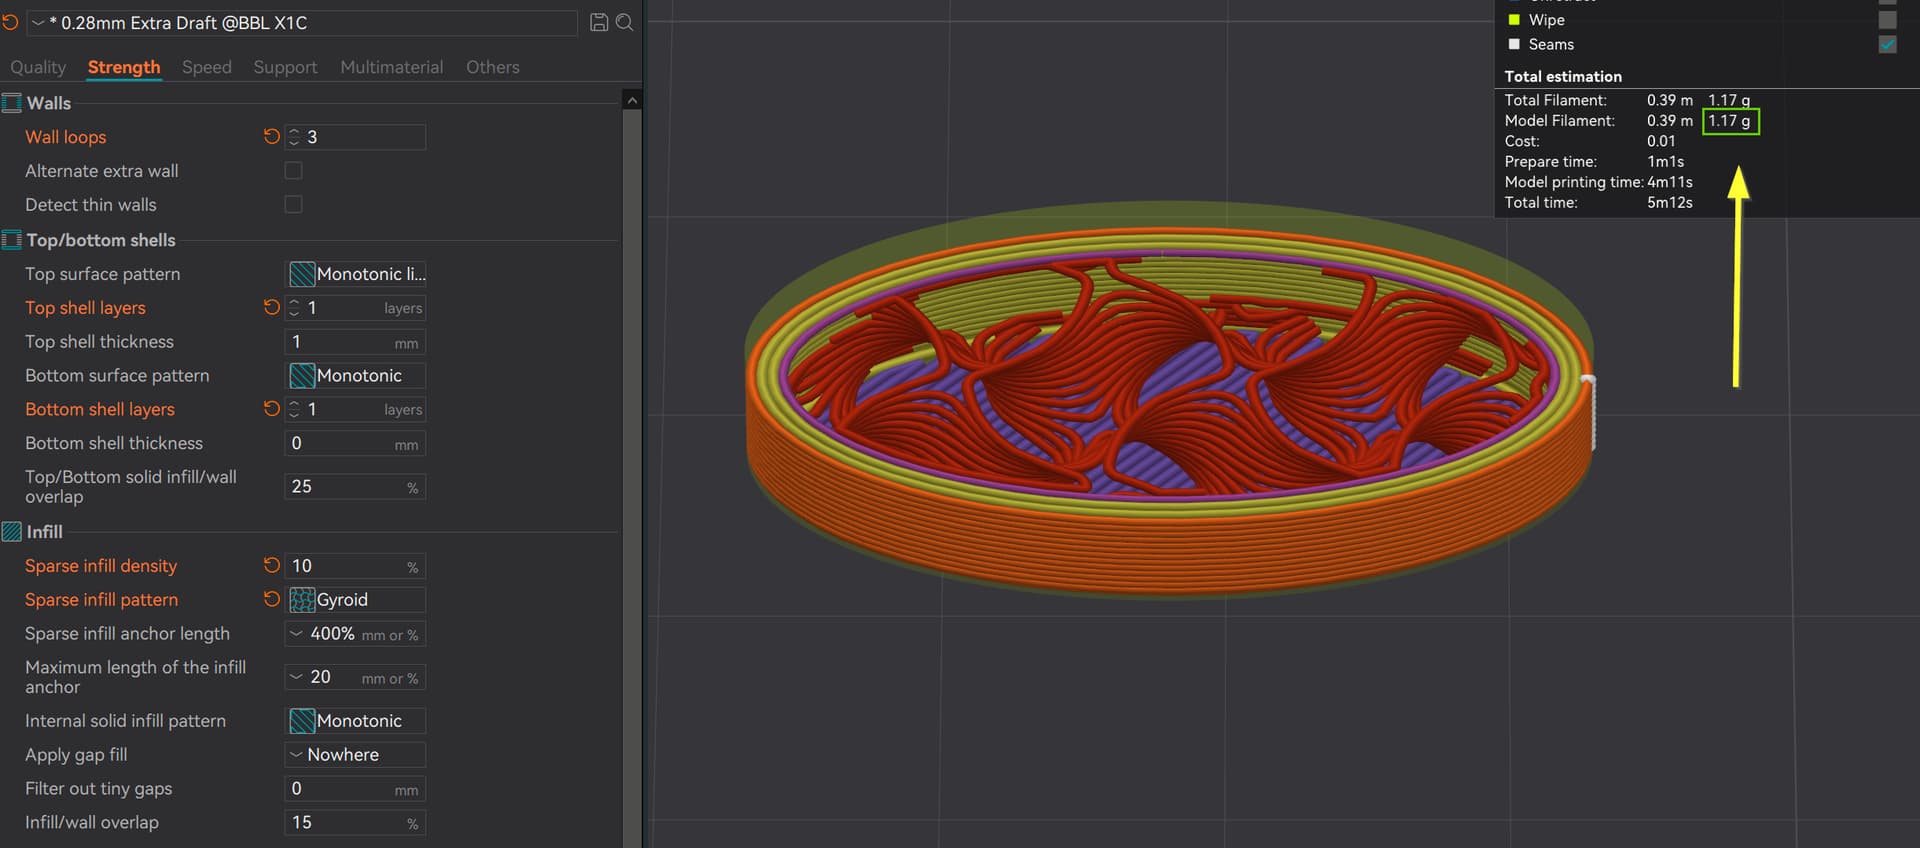Reset the Wall loops value to default
This screenshot has width=1920, height=848.
[271, 136]
